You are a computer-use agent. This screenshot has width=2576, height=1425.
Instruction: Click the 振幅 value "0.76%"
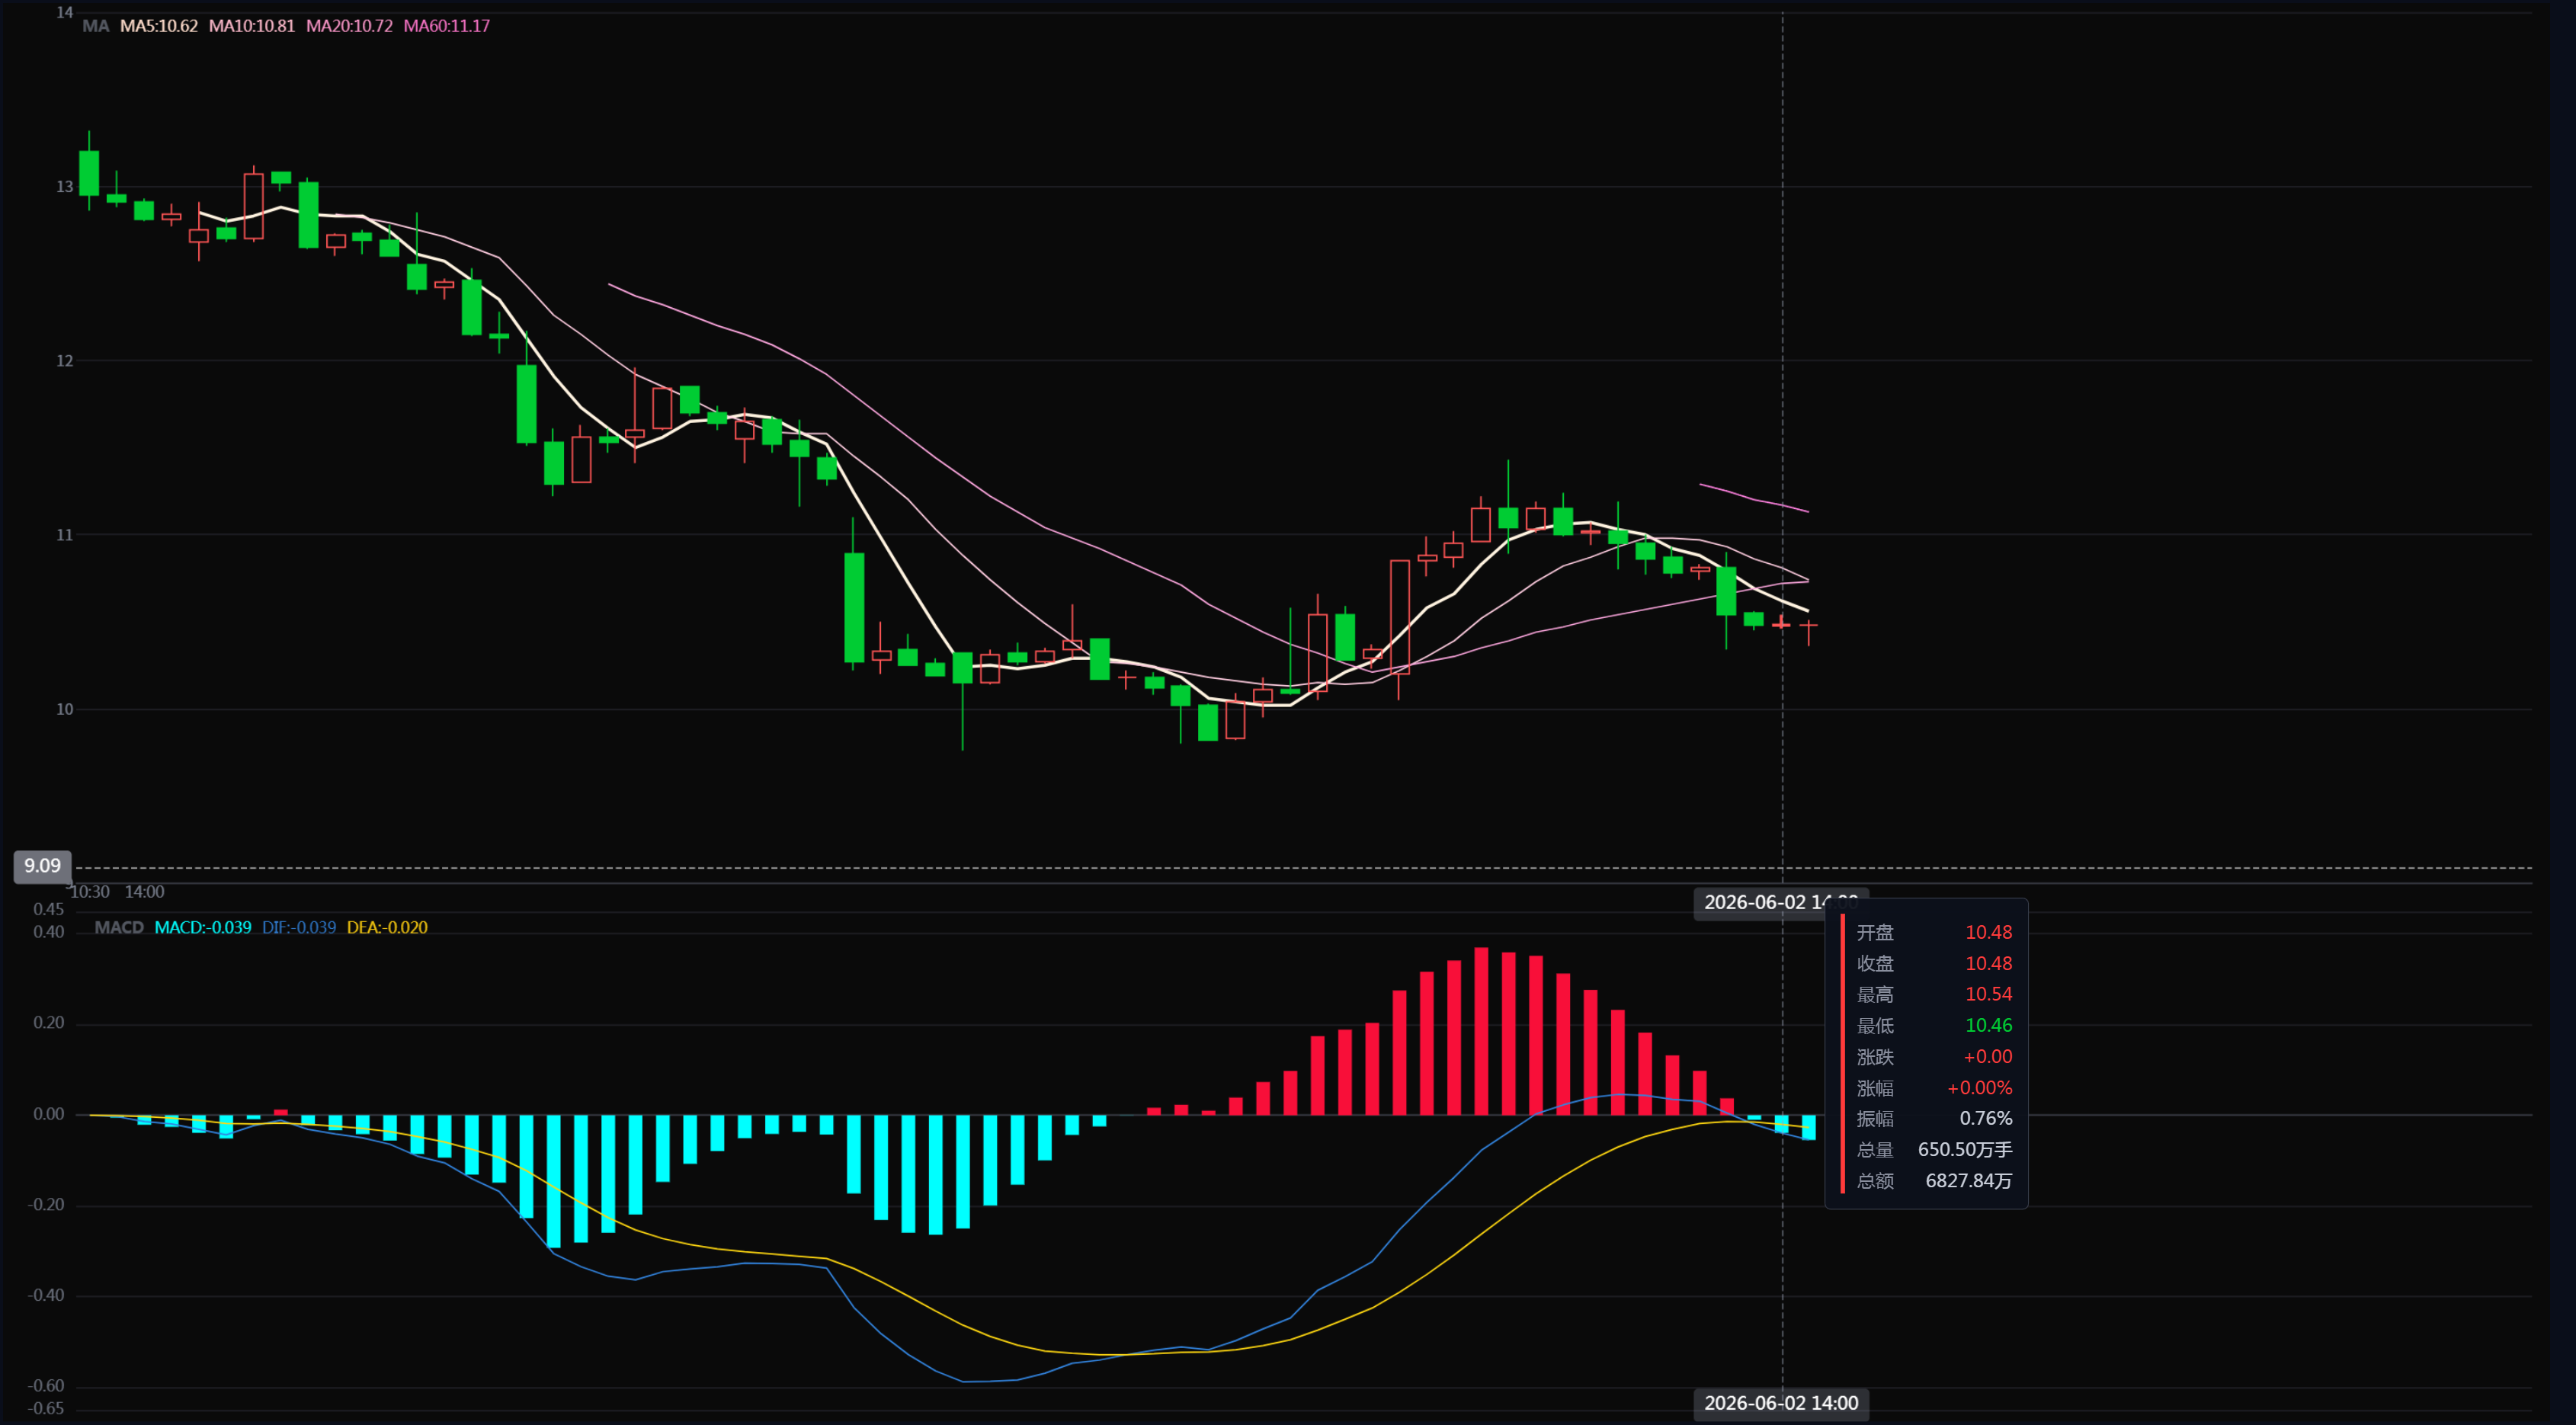1985,1118
